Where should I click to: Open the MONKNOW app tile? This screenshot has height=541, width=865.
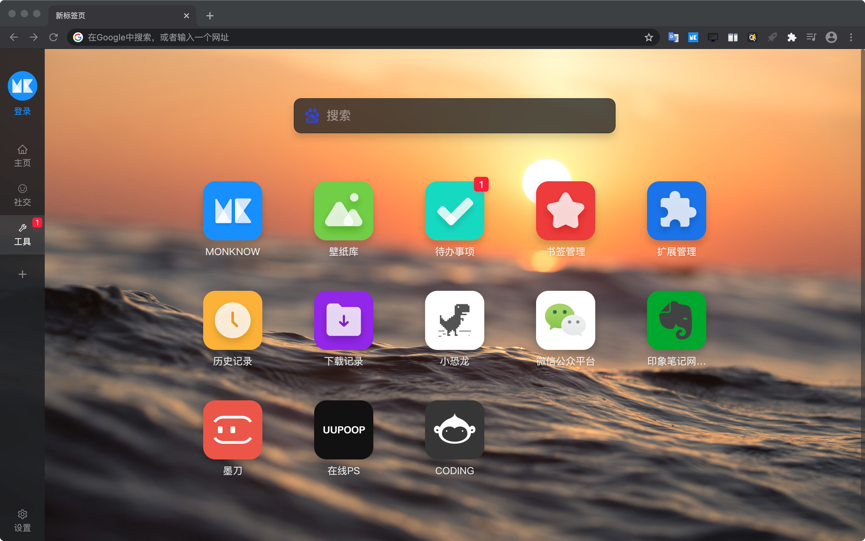[232, 211]
